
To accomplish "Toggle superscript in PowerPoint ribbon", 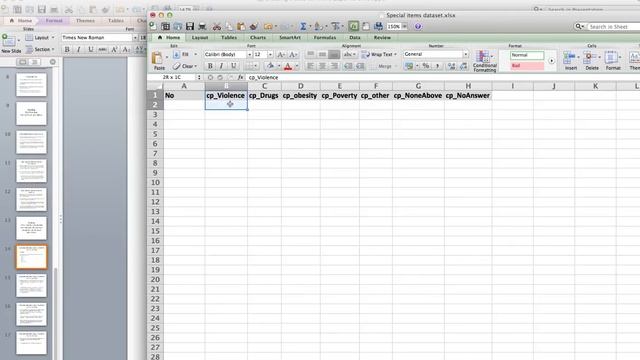I will 114,49.
